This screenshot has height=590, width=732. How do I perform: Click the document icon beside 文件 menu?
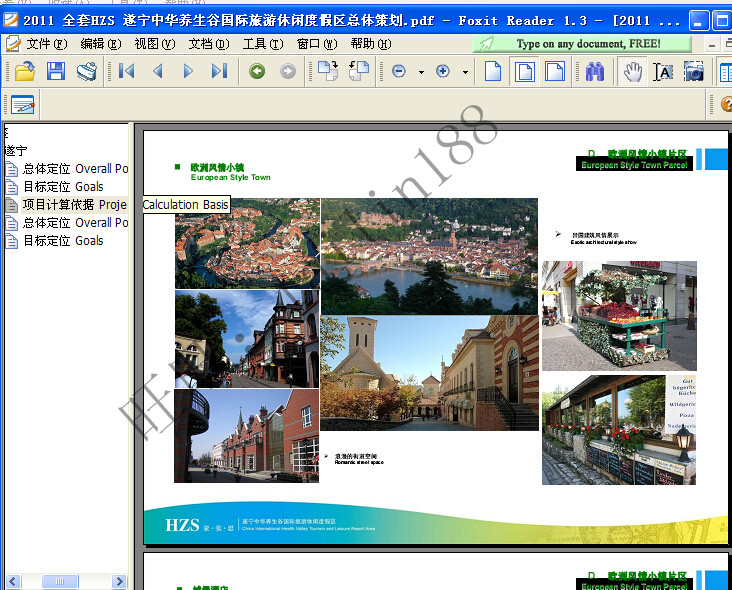(x=13, y=44)
